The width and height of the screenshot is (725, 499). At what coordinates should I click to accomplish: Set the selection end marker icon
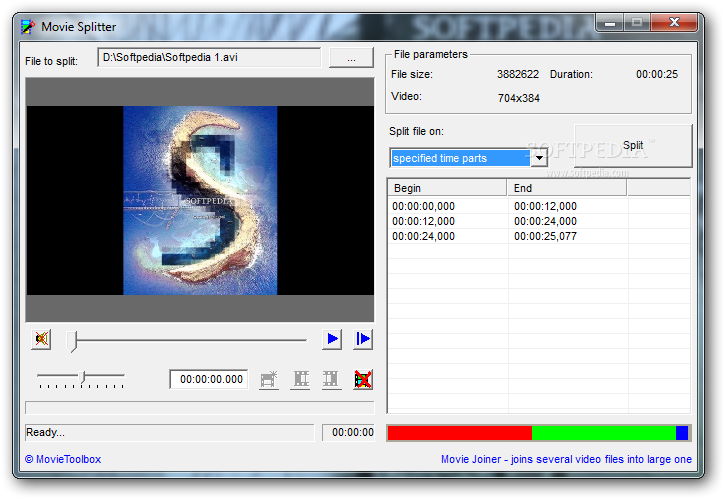click(332, 380)
